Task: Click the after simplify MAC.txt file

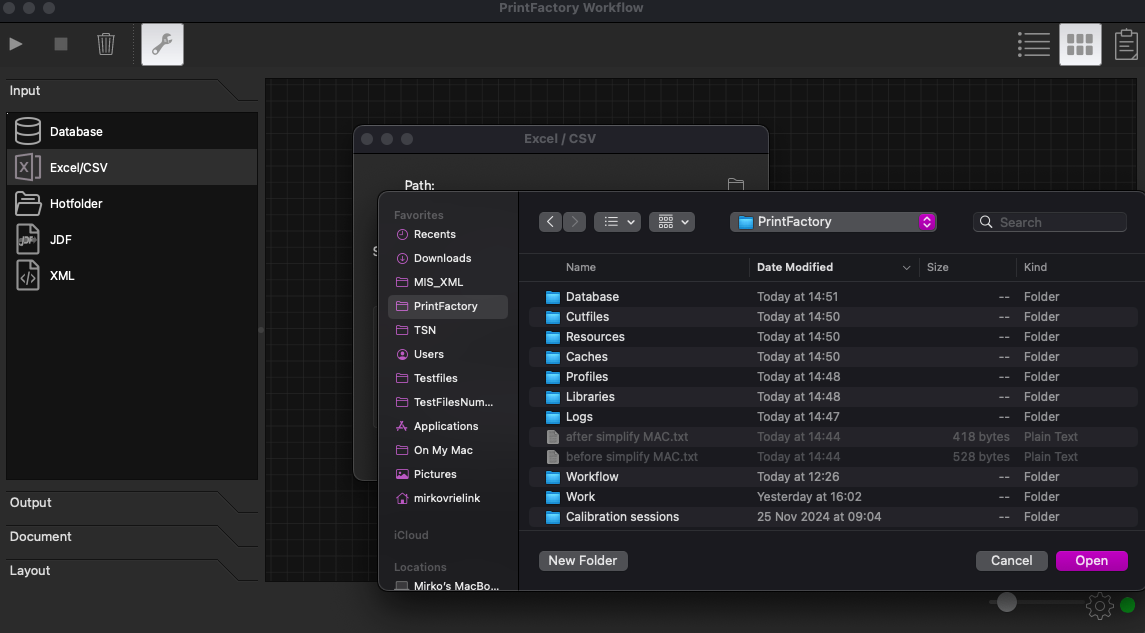Action: [x=833, y=437]
